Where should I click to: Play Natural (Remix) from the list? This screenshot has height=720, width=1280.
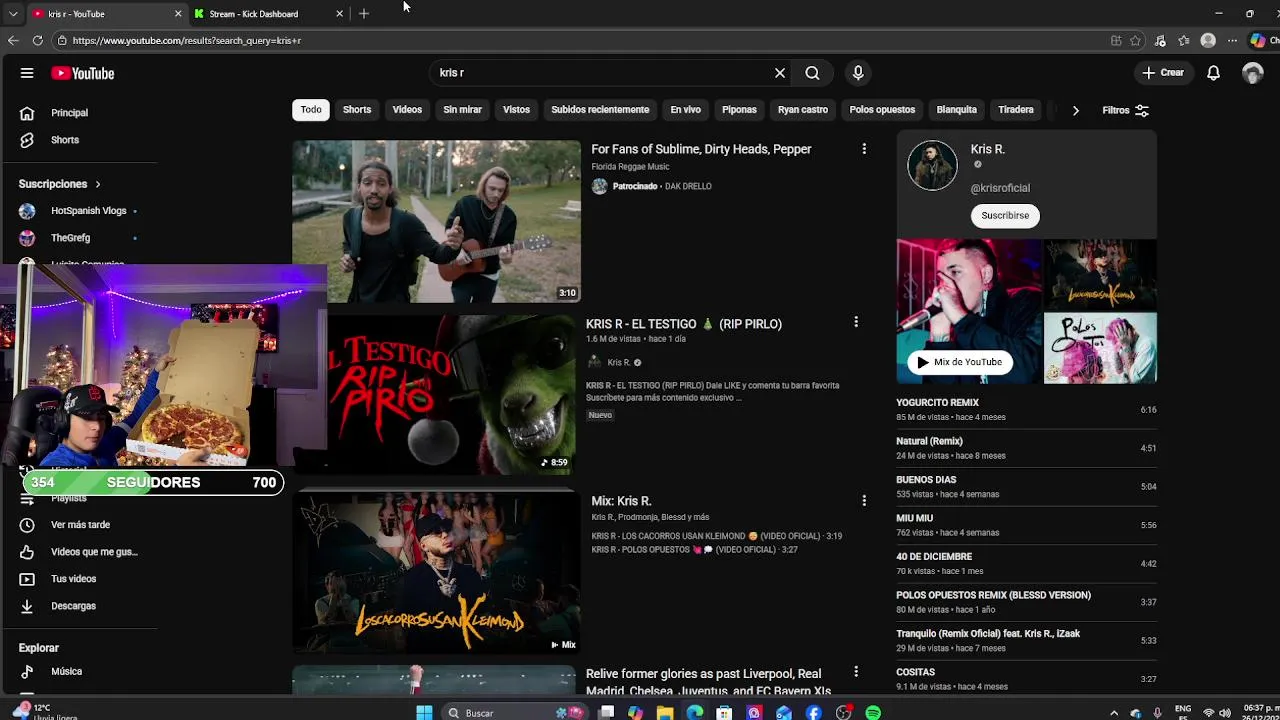pyautogui.click(x=1026, y=448)
